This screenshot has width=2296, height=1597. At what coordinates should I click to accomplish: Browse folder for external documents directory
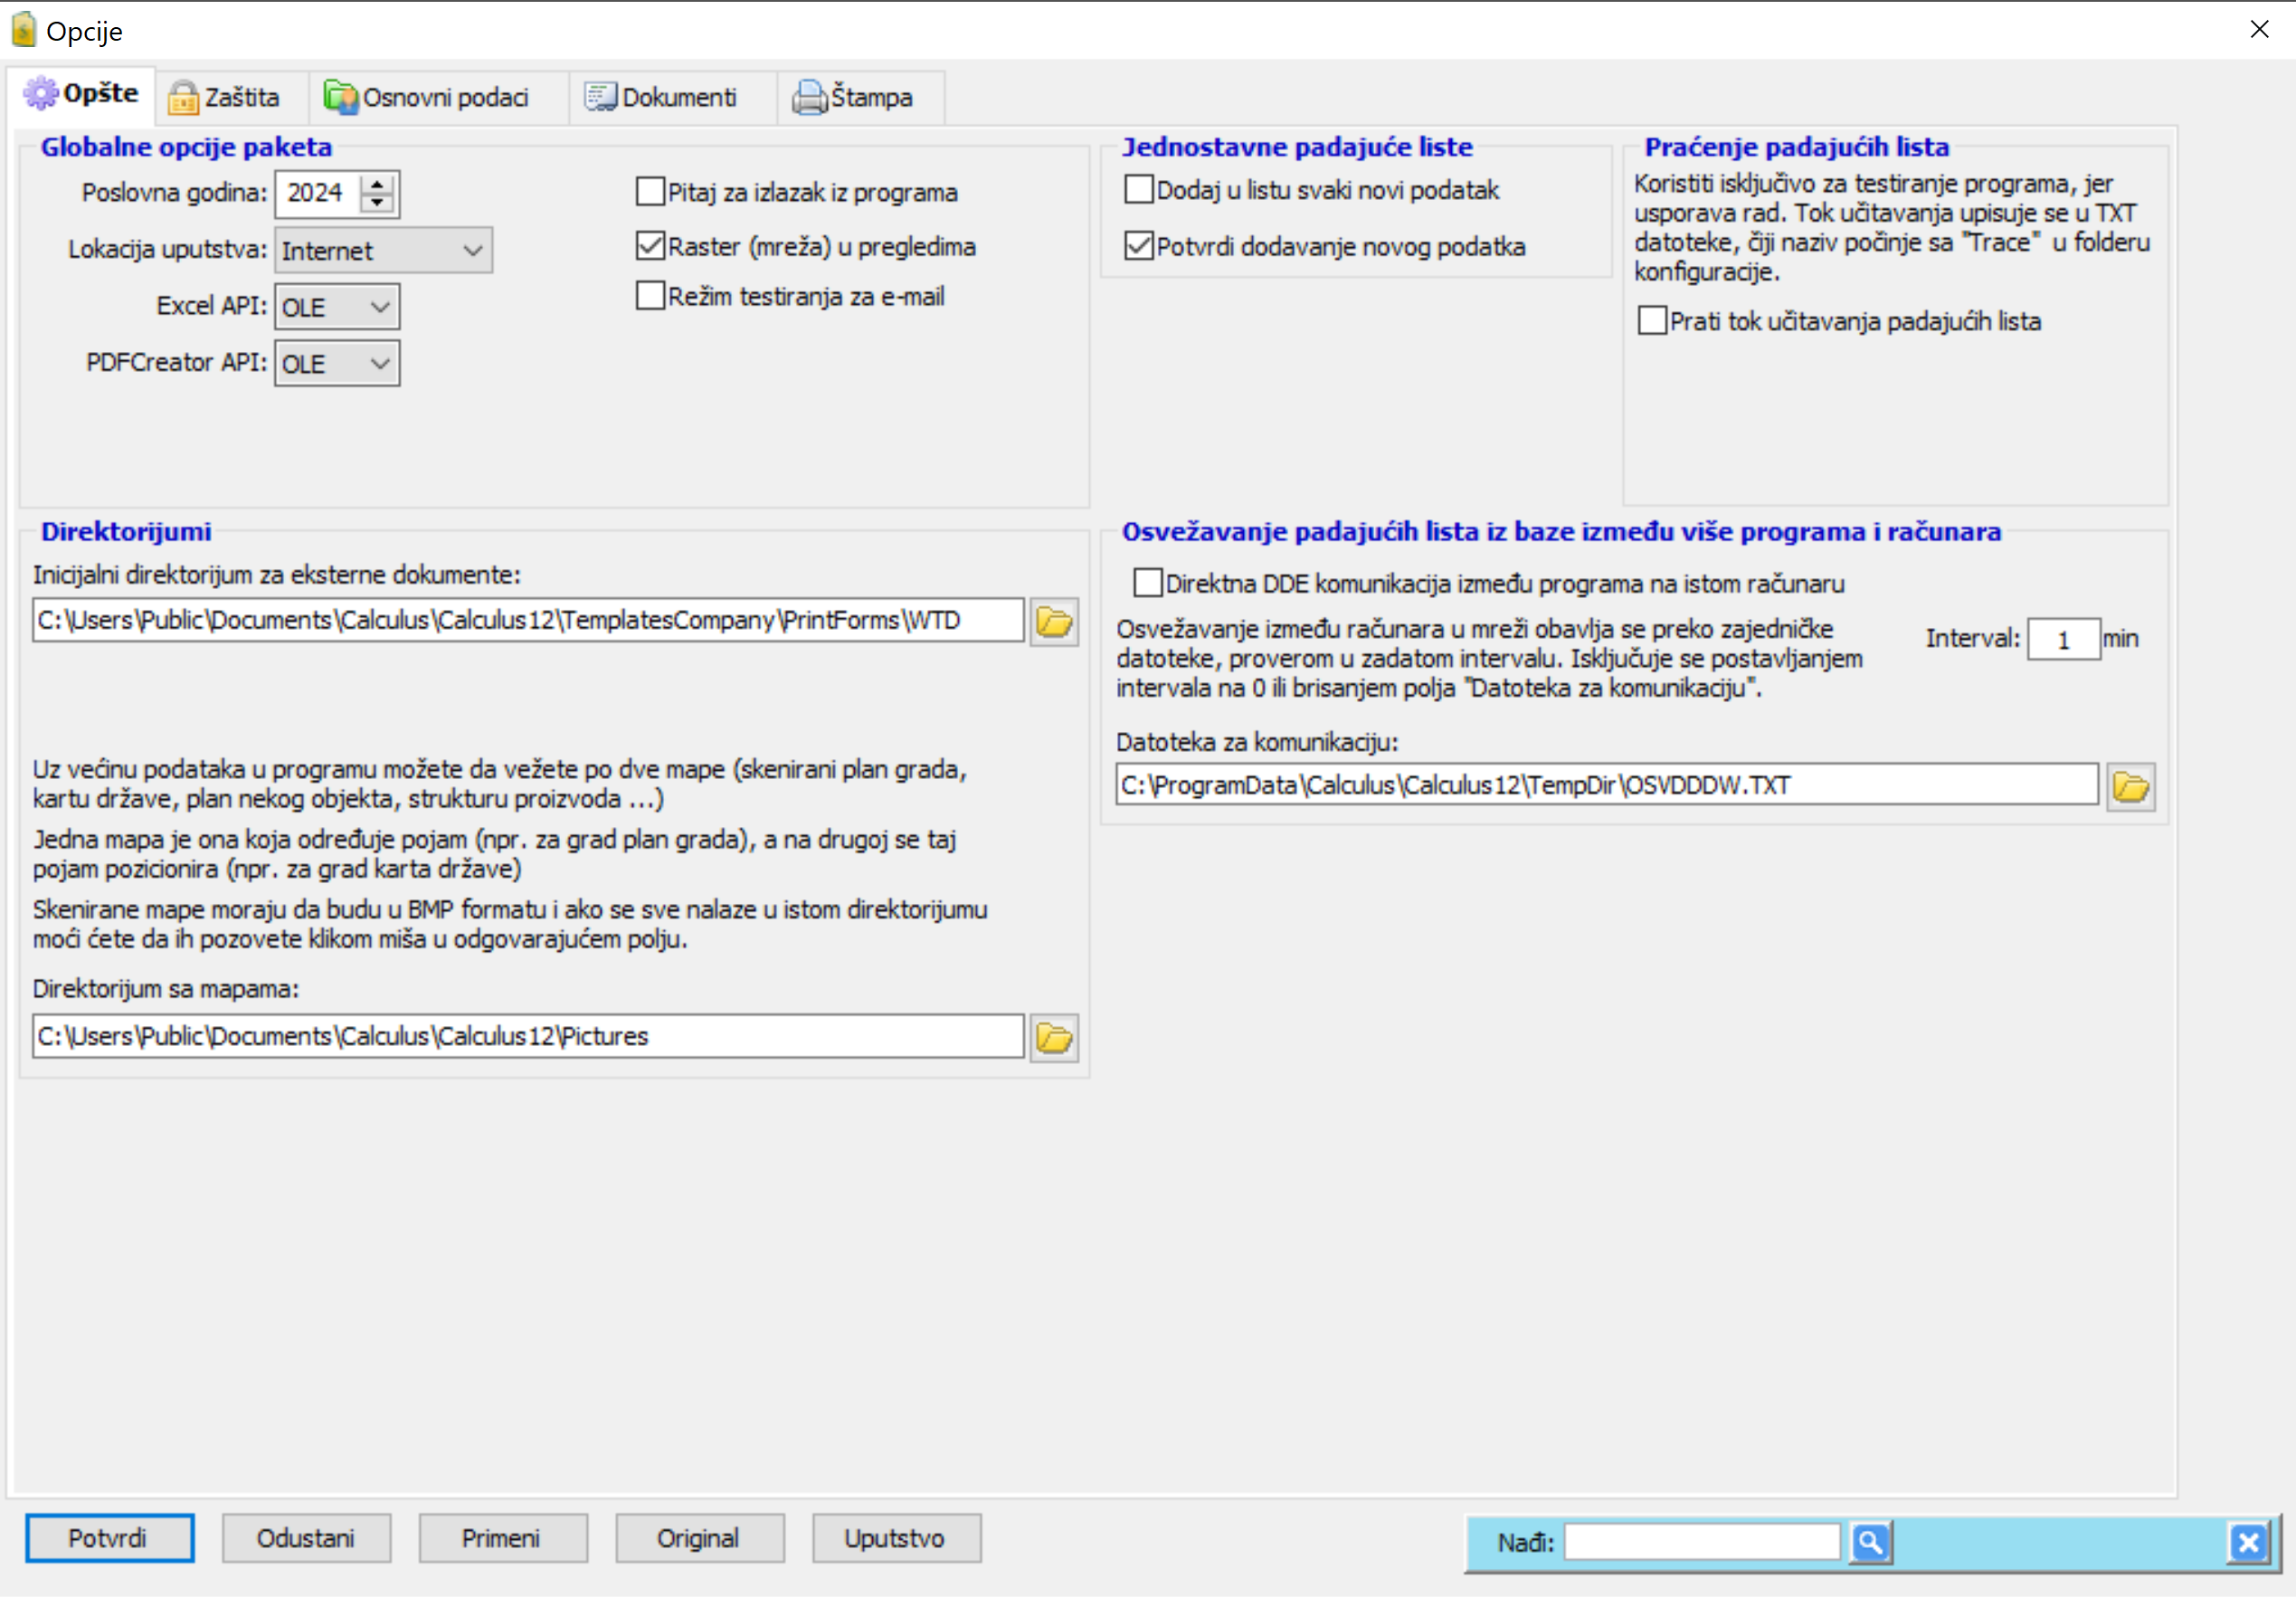click(x=1053, y=622)
